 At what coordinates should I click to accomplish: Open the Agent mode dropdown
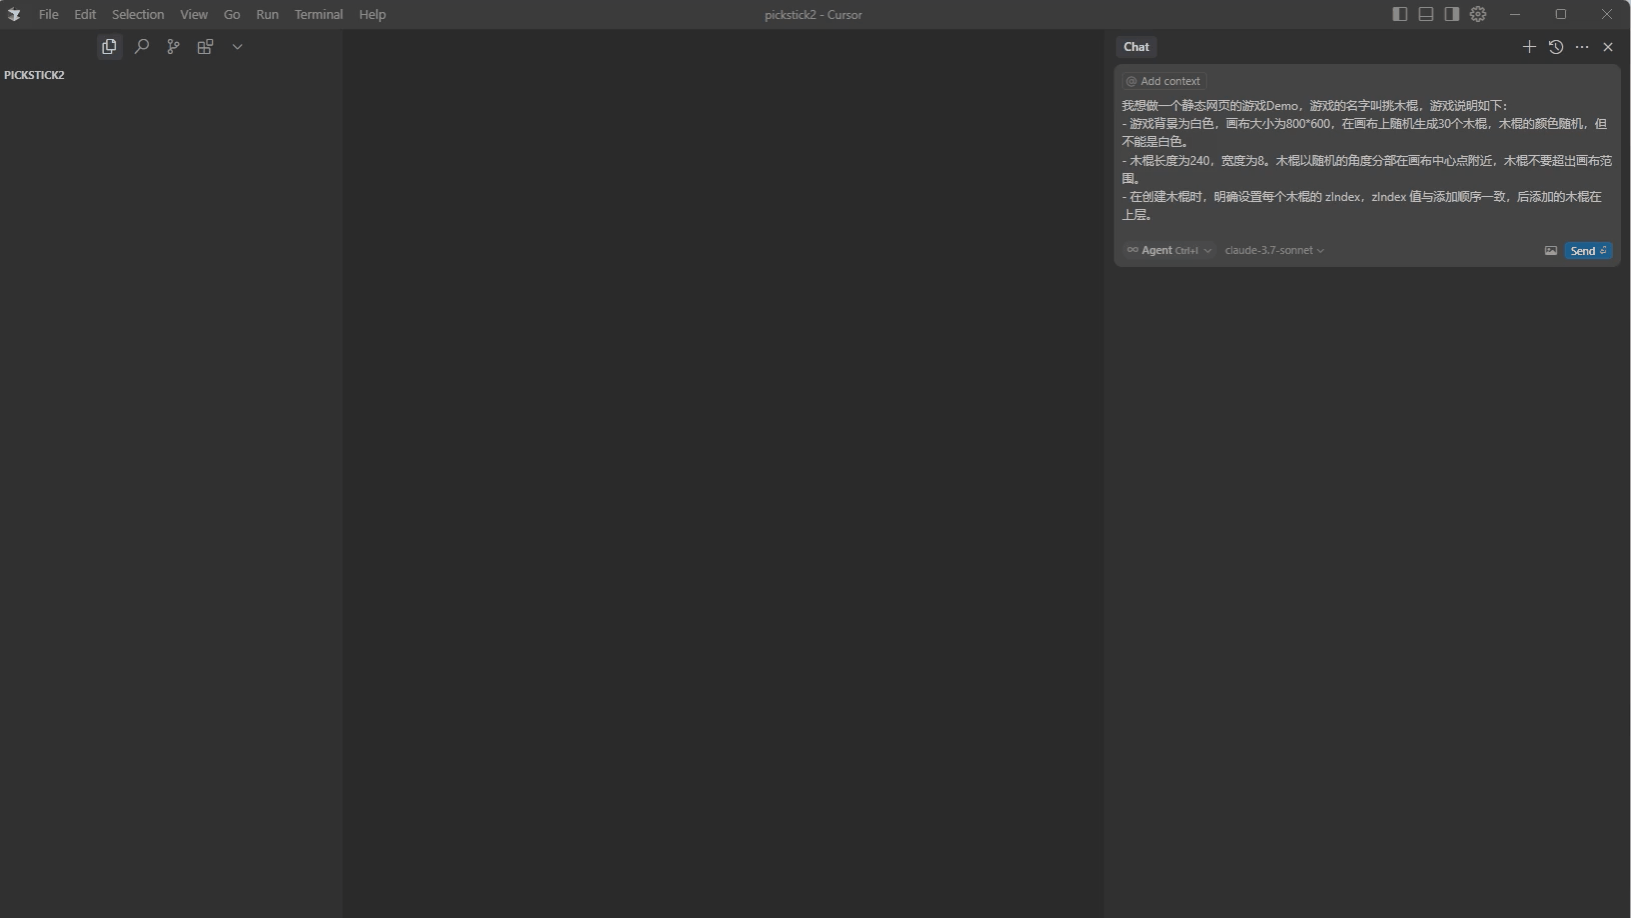point(1169,251)
